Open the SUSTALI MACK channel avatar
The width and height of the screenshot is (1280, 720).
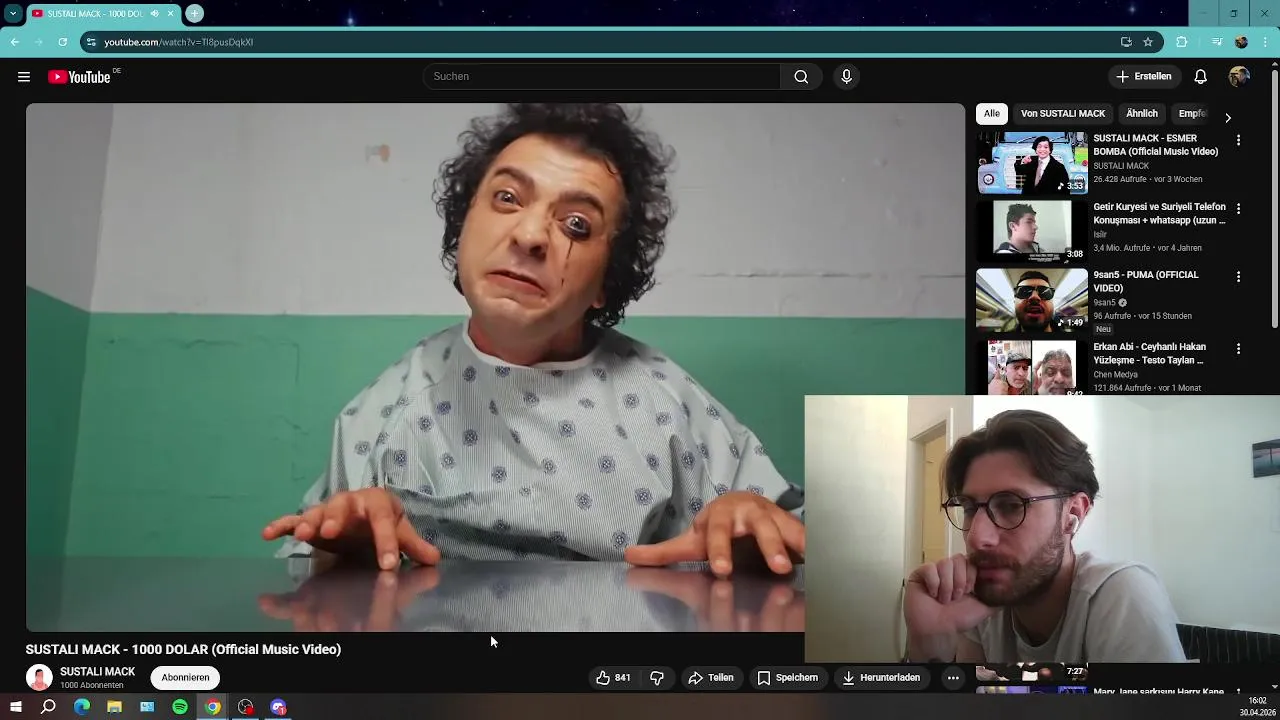coord(39,678)
